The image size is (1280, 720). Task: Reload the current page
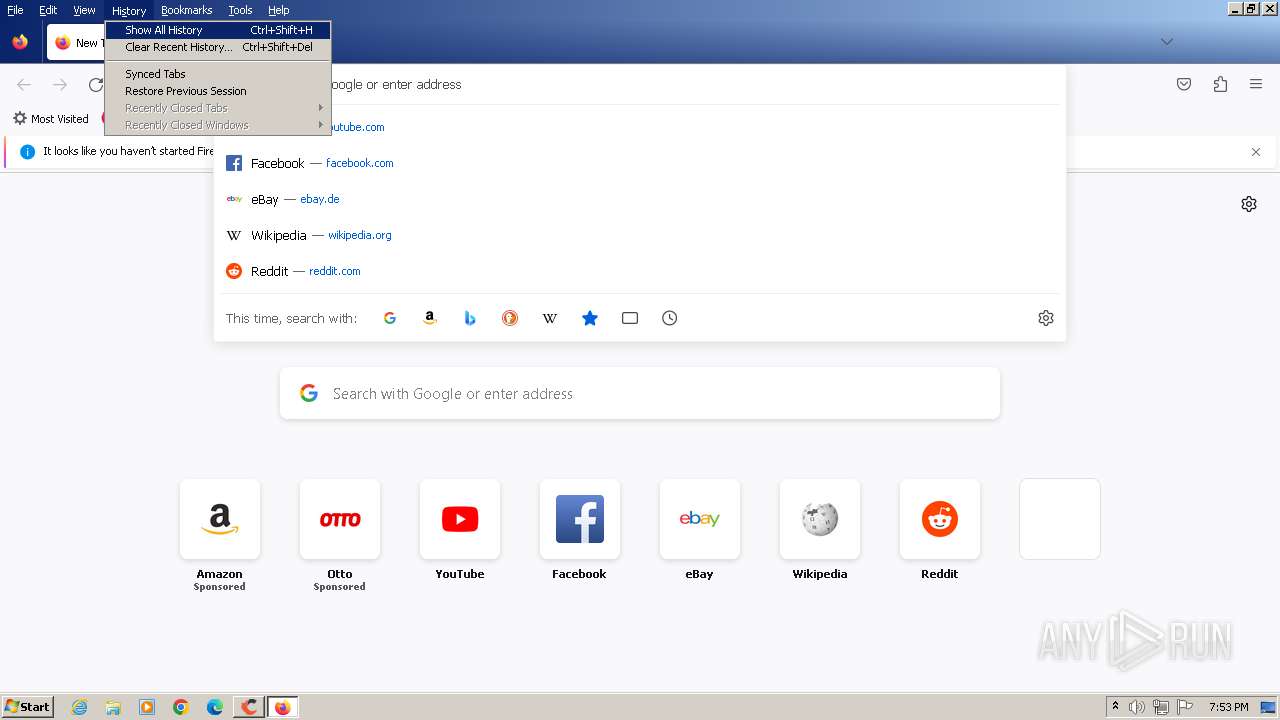click(96, 85)
